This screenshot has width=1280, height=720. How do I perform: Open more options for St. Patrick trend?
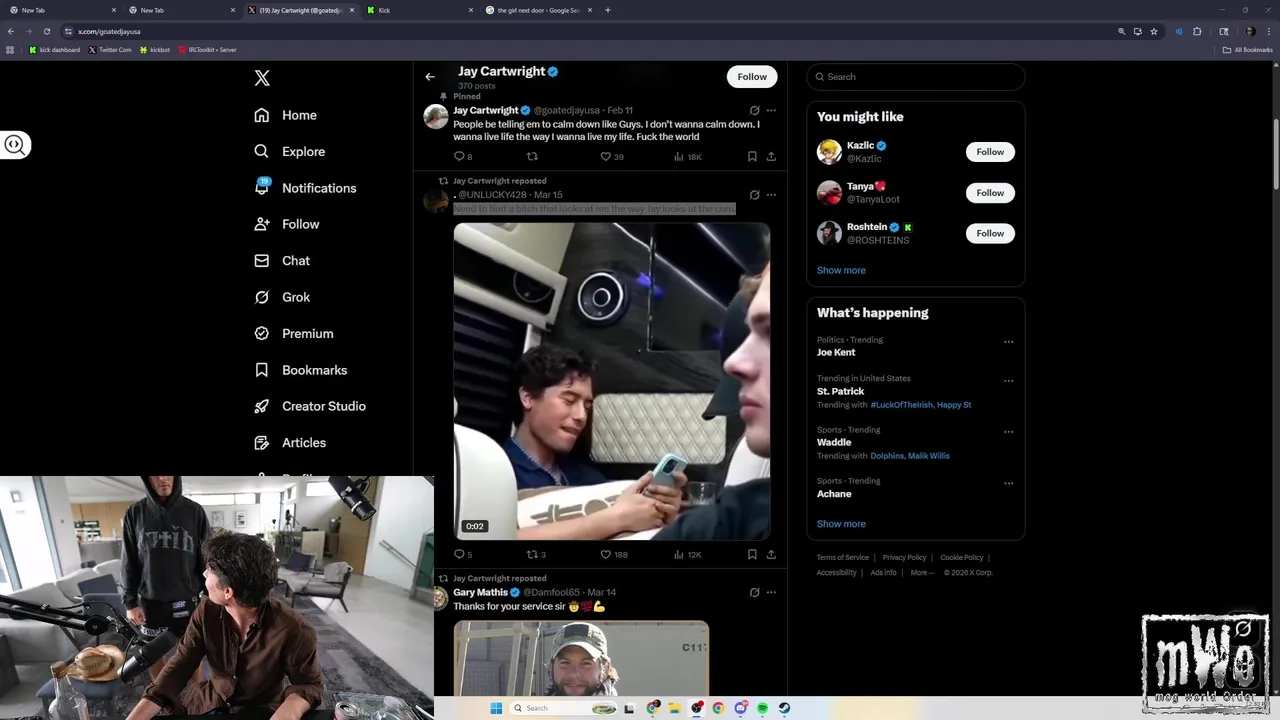1008,381
